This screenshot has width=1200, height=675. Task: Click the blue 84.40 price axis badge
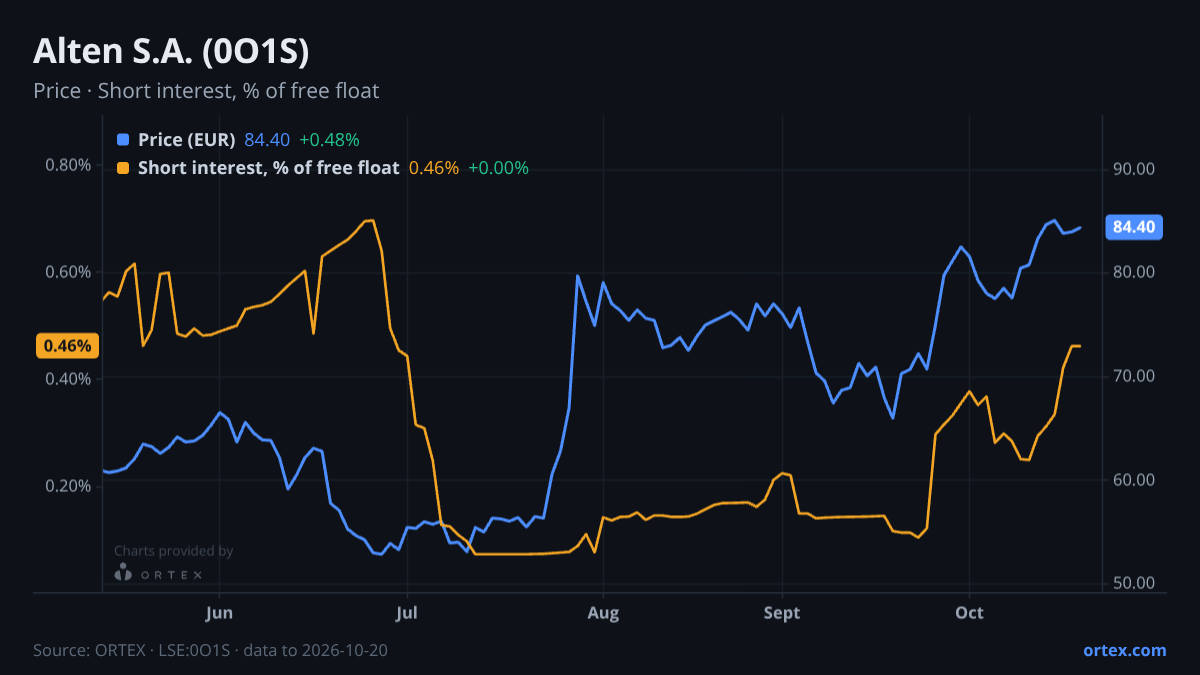(x=1134, y=227)
